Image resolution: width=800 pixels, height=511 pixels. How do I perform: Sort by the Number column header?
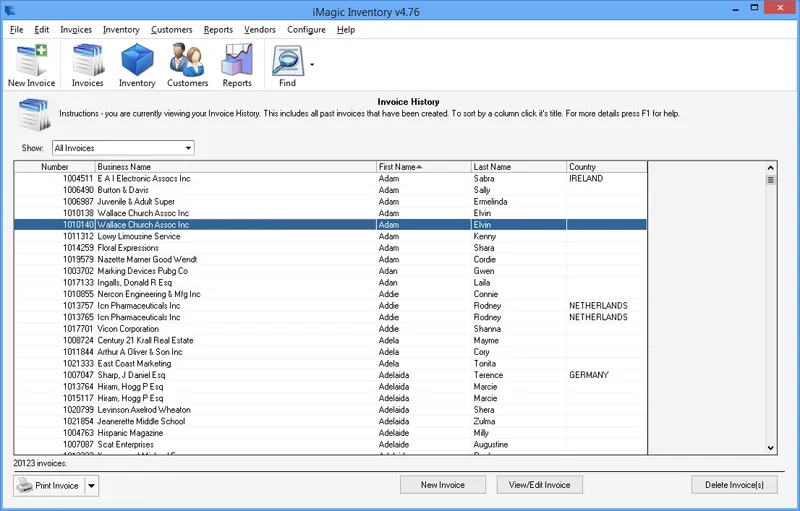coord(55,167)
